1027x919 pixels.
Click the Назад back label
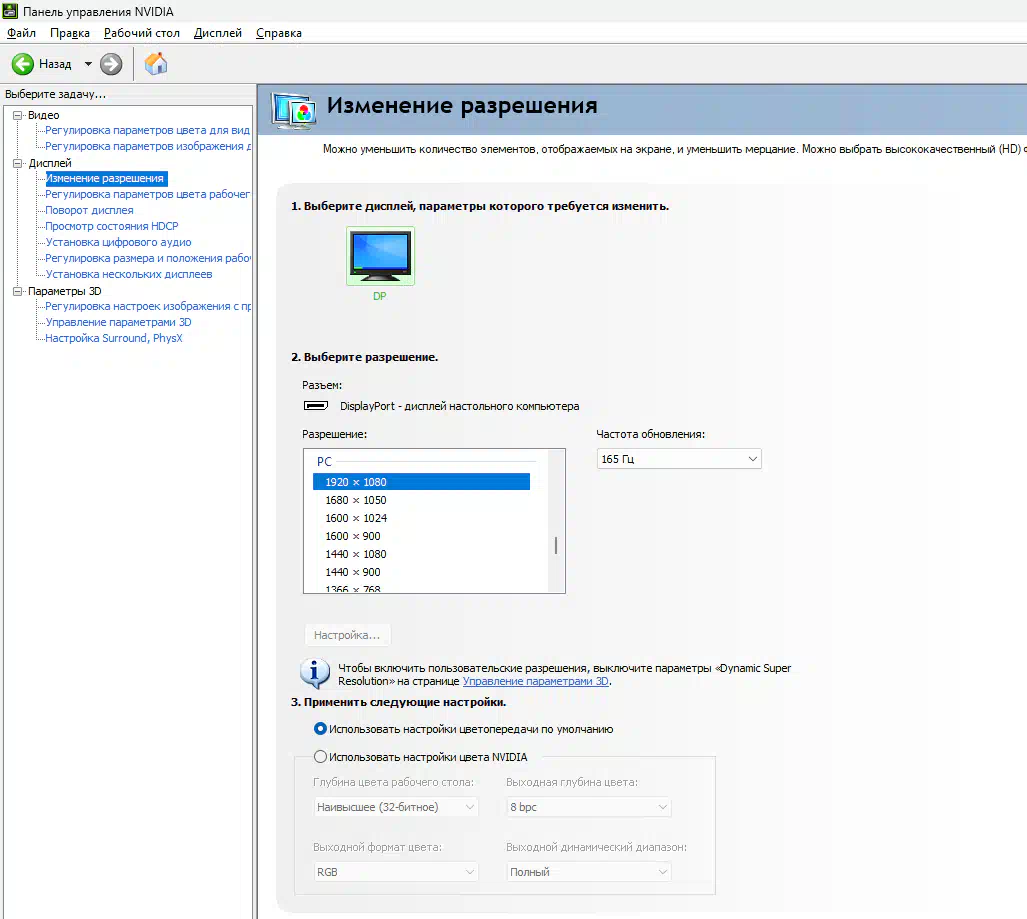pyautogui.click(x=55, y=64)
